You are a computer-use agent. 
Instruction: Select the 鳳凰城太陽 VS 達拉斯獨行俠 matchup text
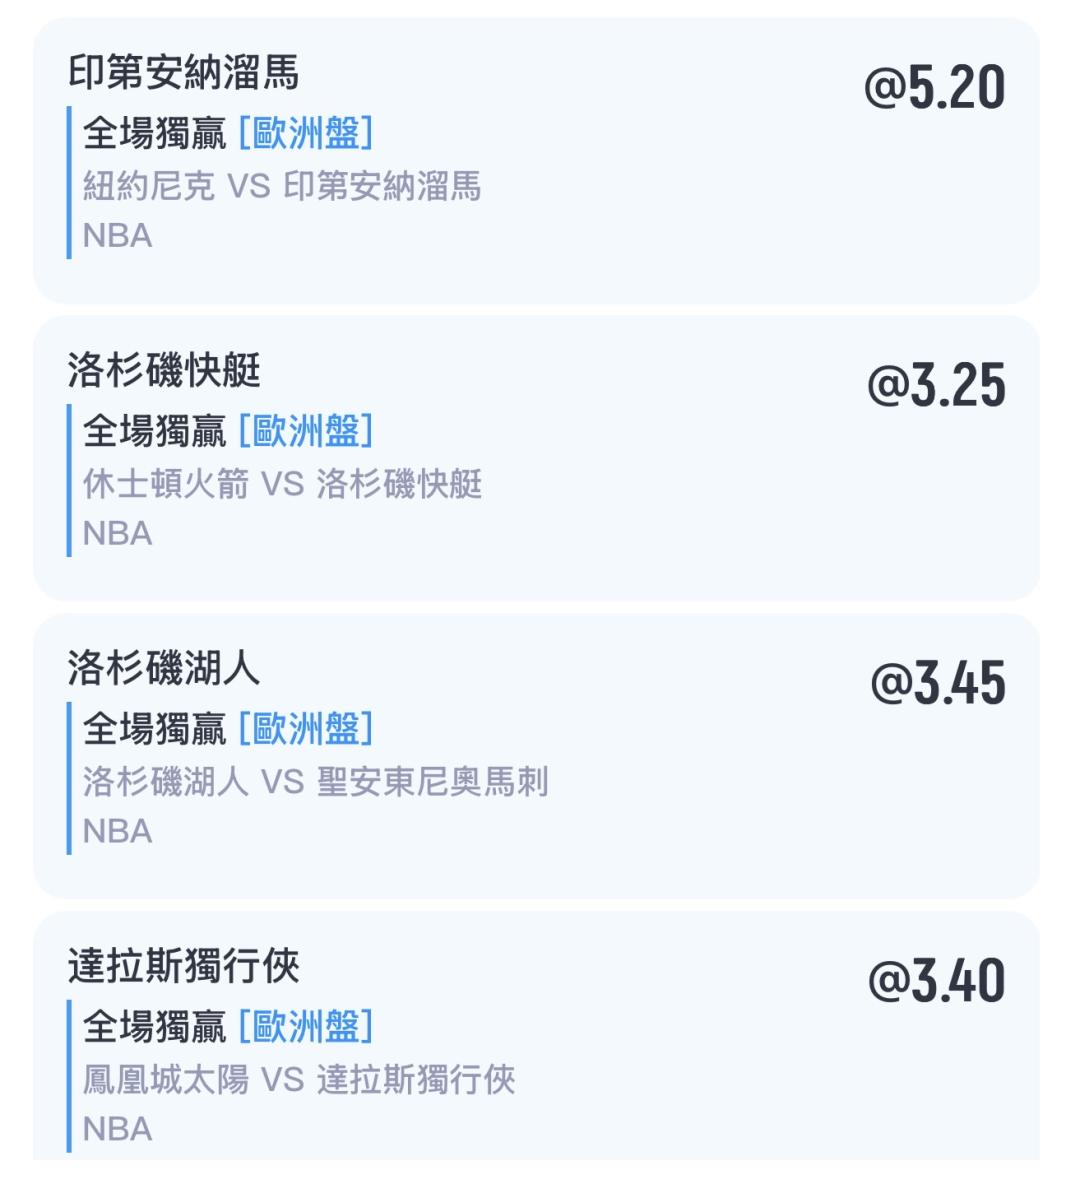pyautogui.click(x=298, y=1080)
